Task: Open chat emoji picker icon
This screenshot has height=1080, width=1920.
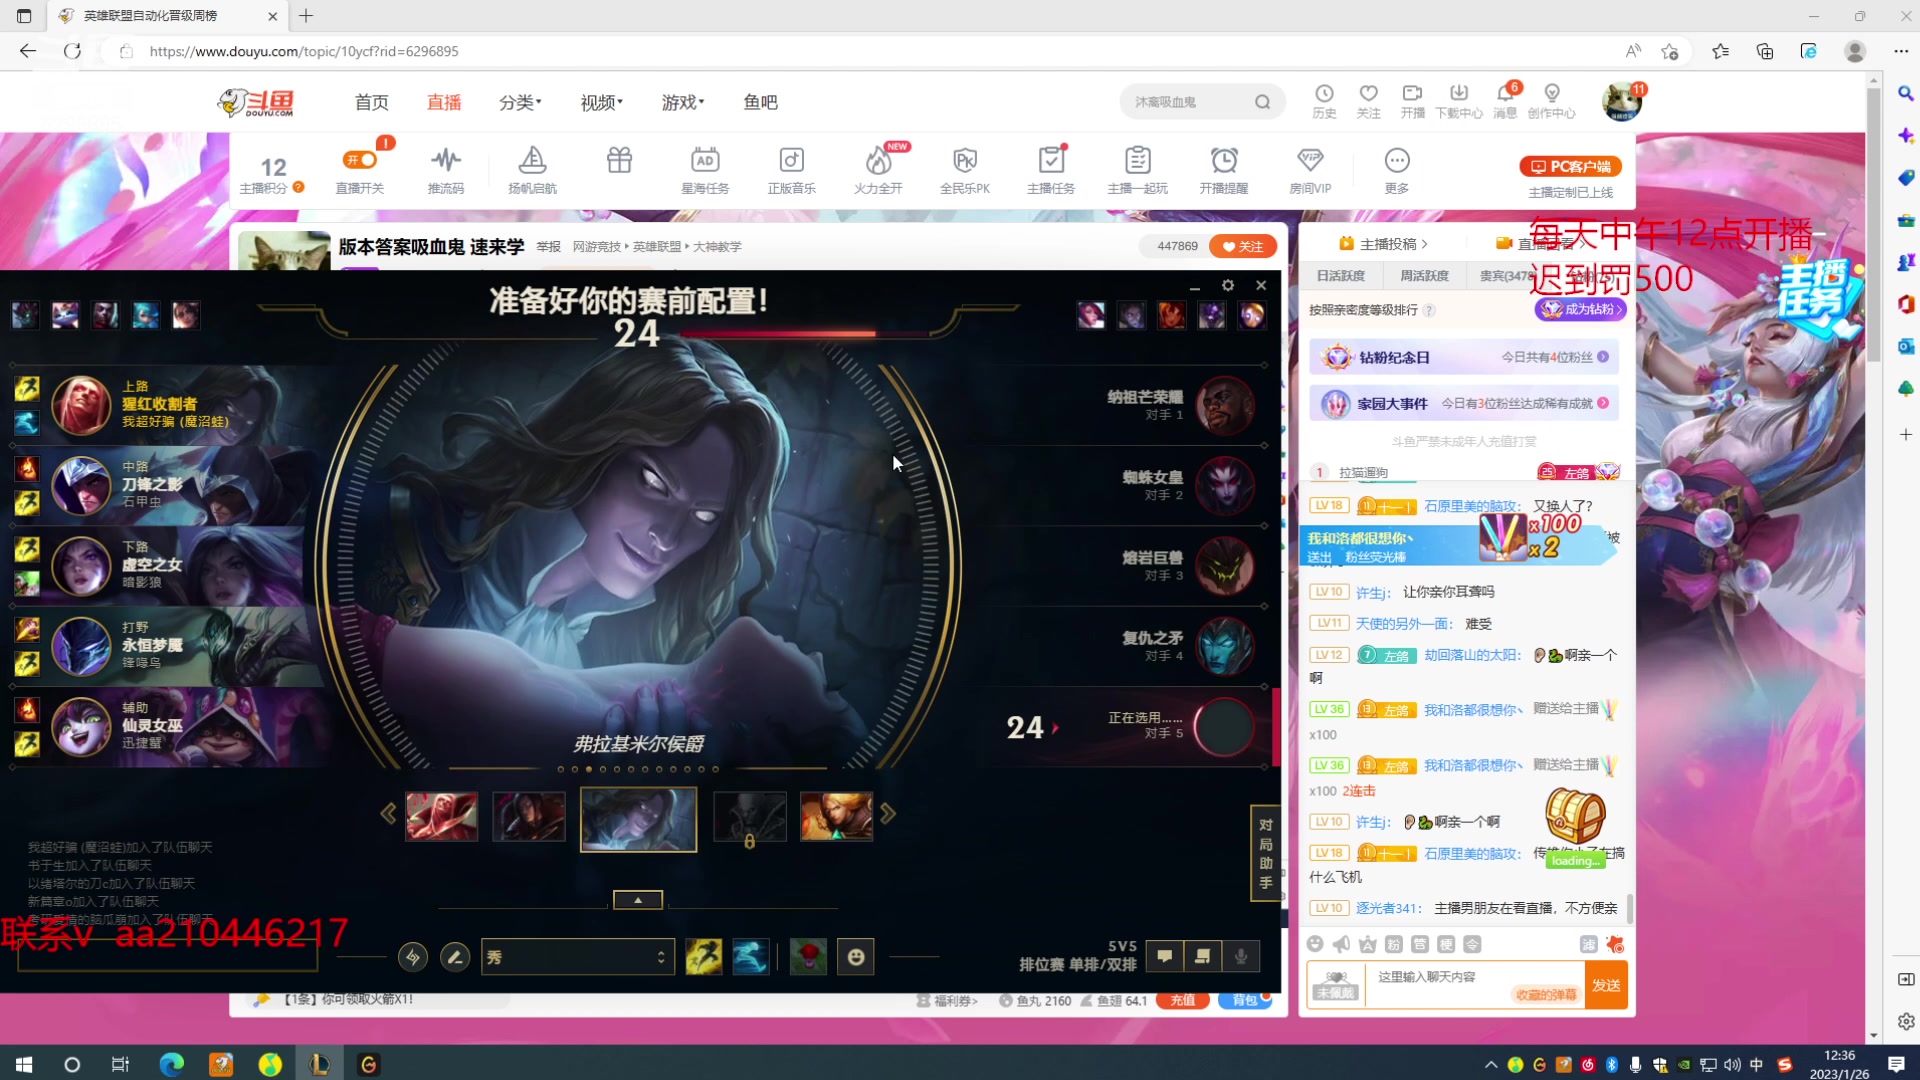Action: 1315,944
